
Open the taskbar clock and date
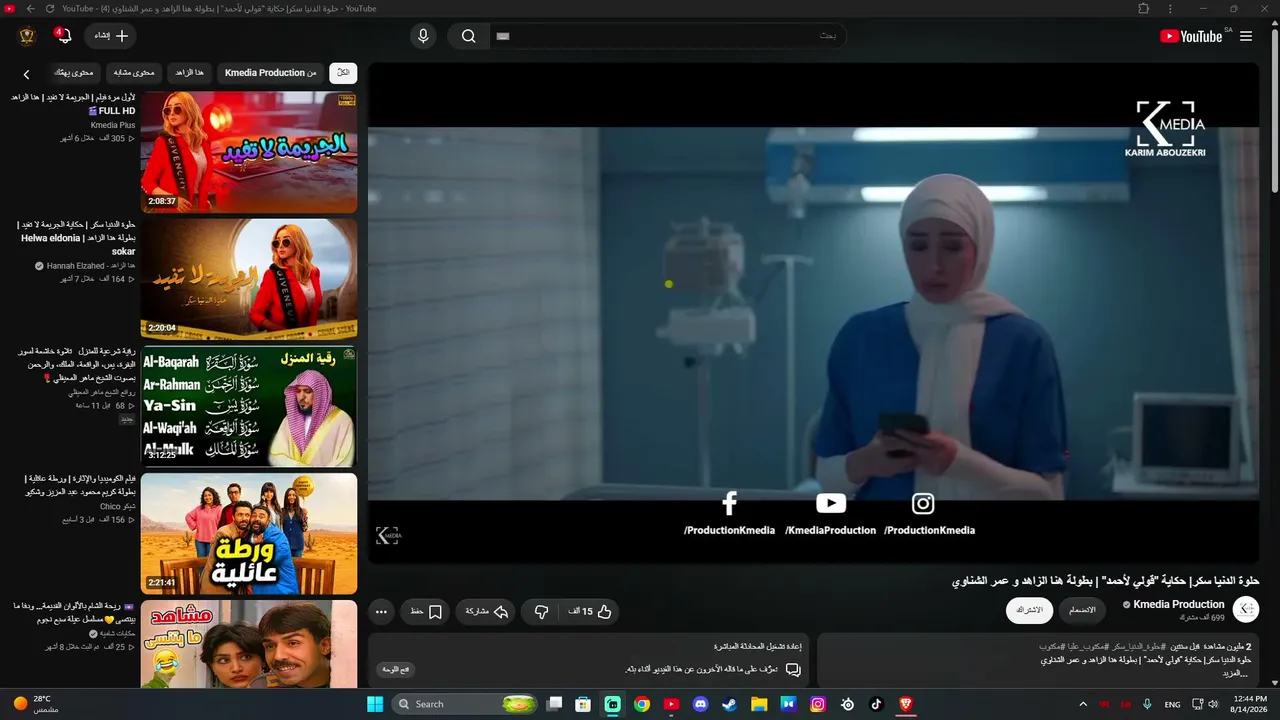click(1250, 704)
